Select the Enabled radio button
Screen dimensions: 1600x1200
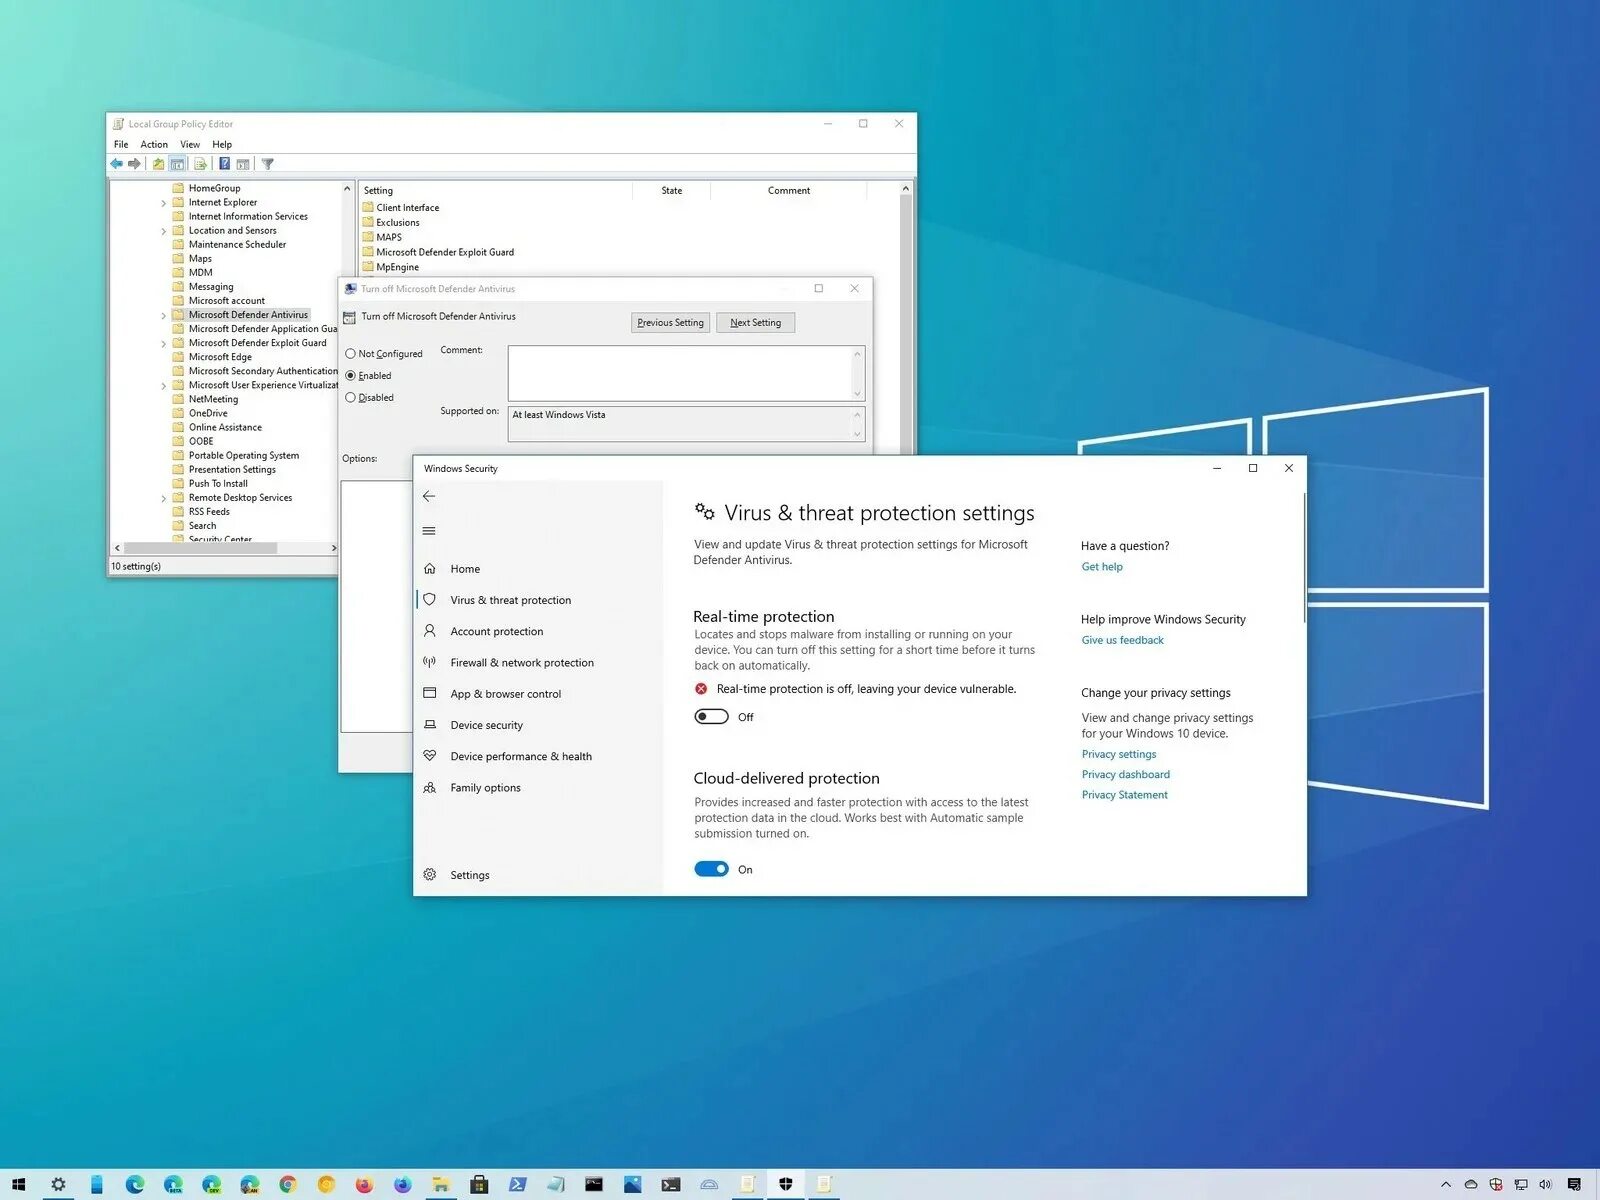[350, 376]
